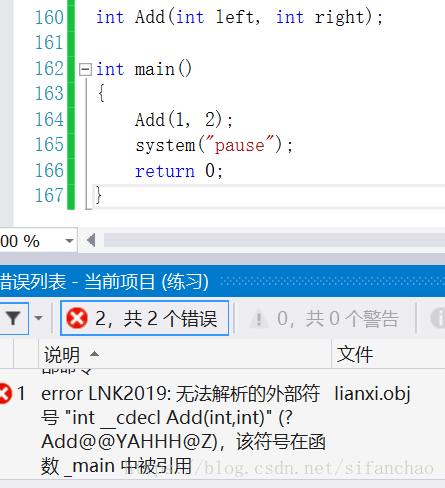Click the system("pause") line of code
The width and height of the screenshot is (445, 488).
tap(214, 145)
